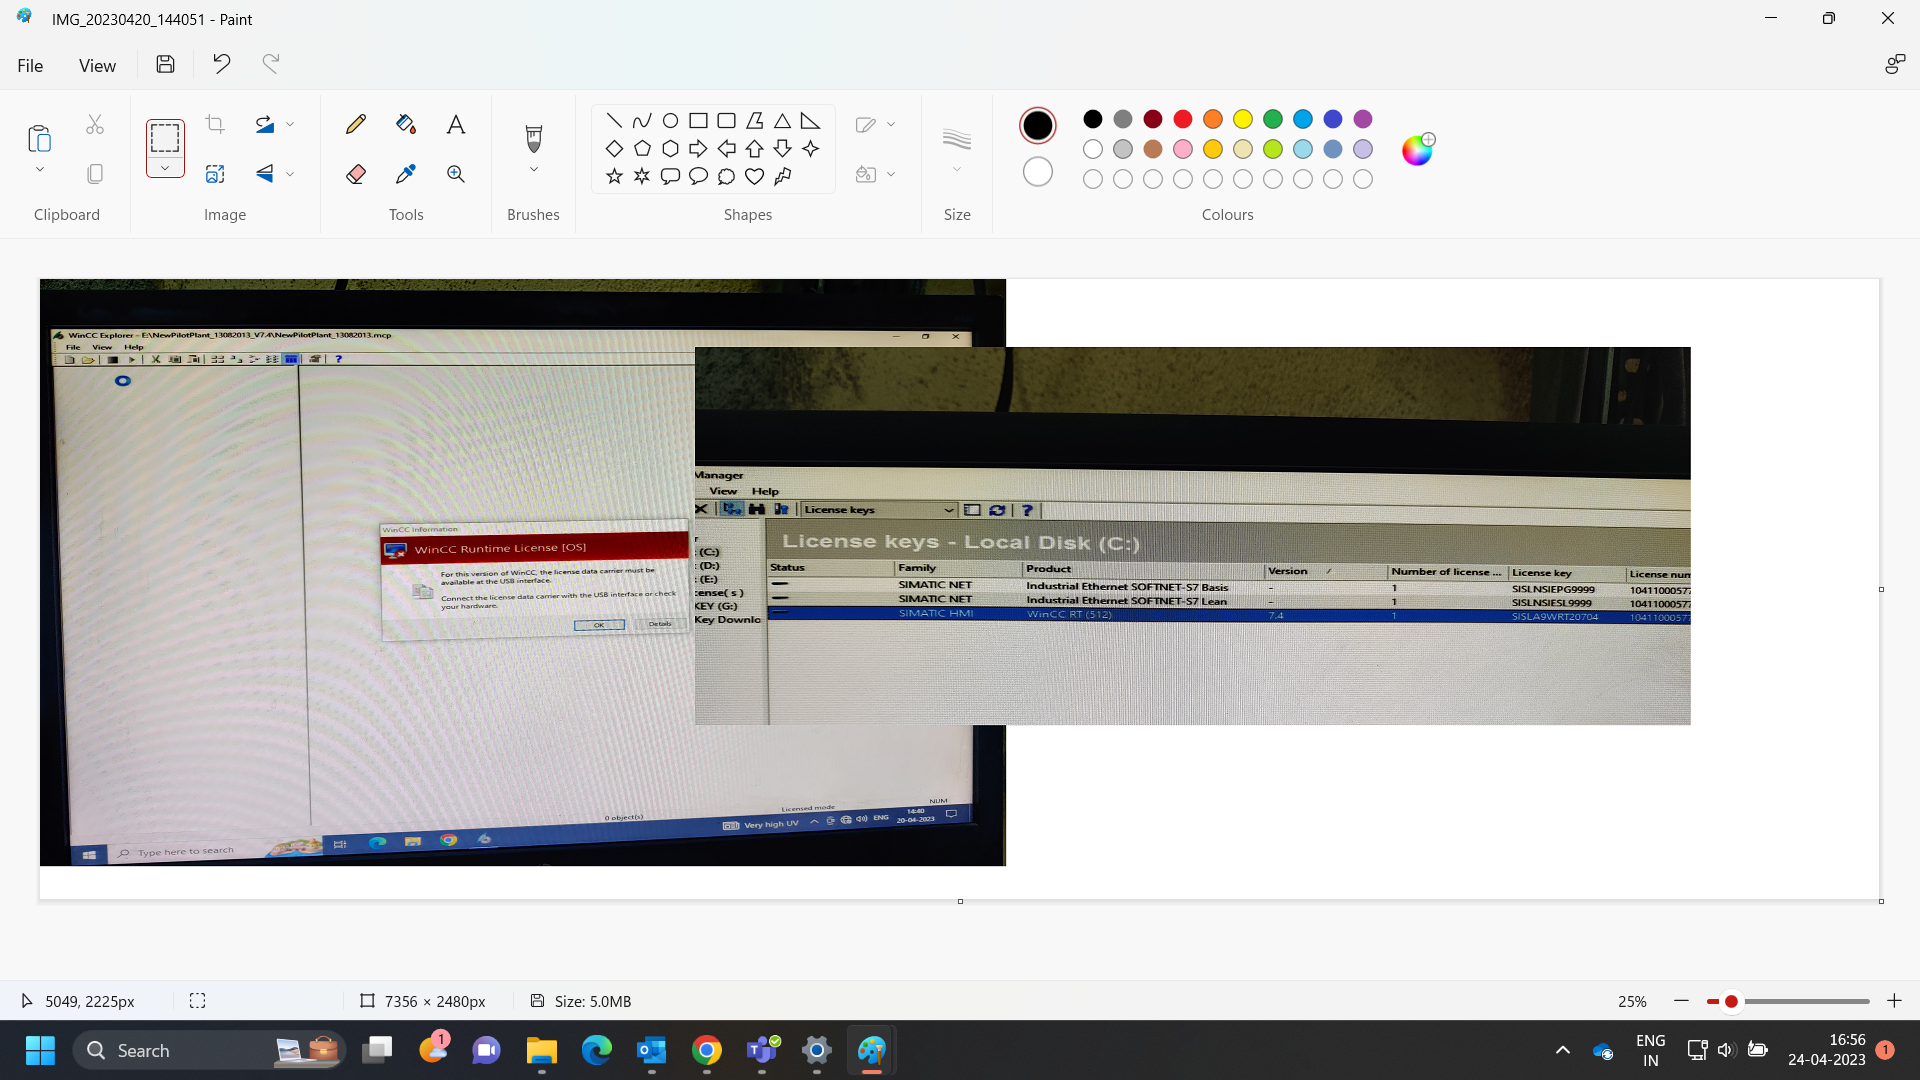Click the Edit colours rainbow wheel
Screen dimensions: 1920x1080
1417,150
